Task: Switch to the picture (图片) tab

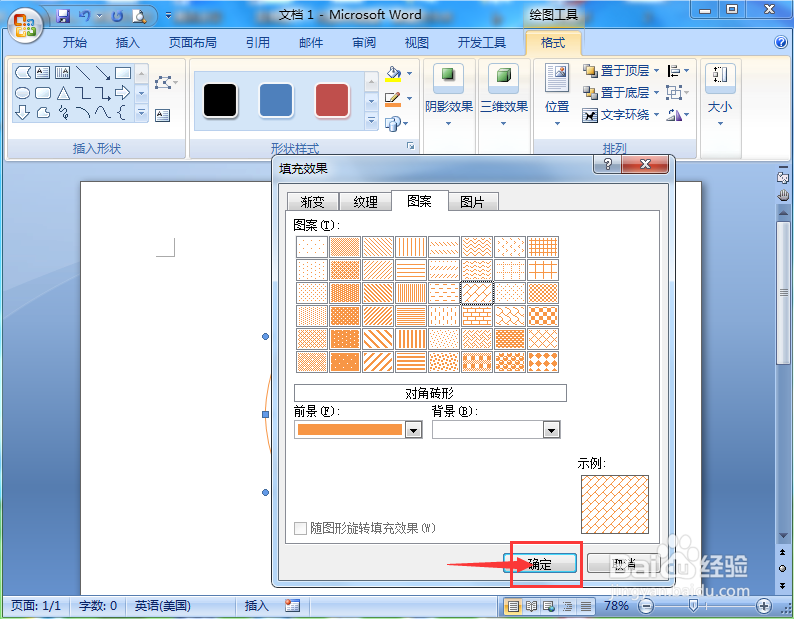Action: click(x=472, y=202)
